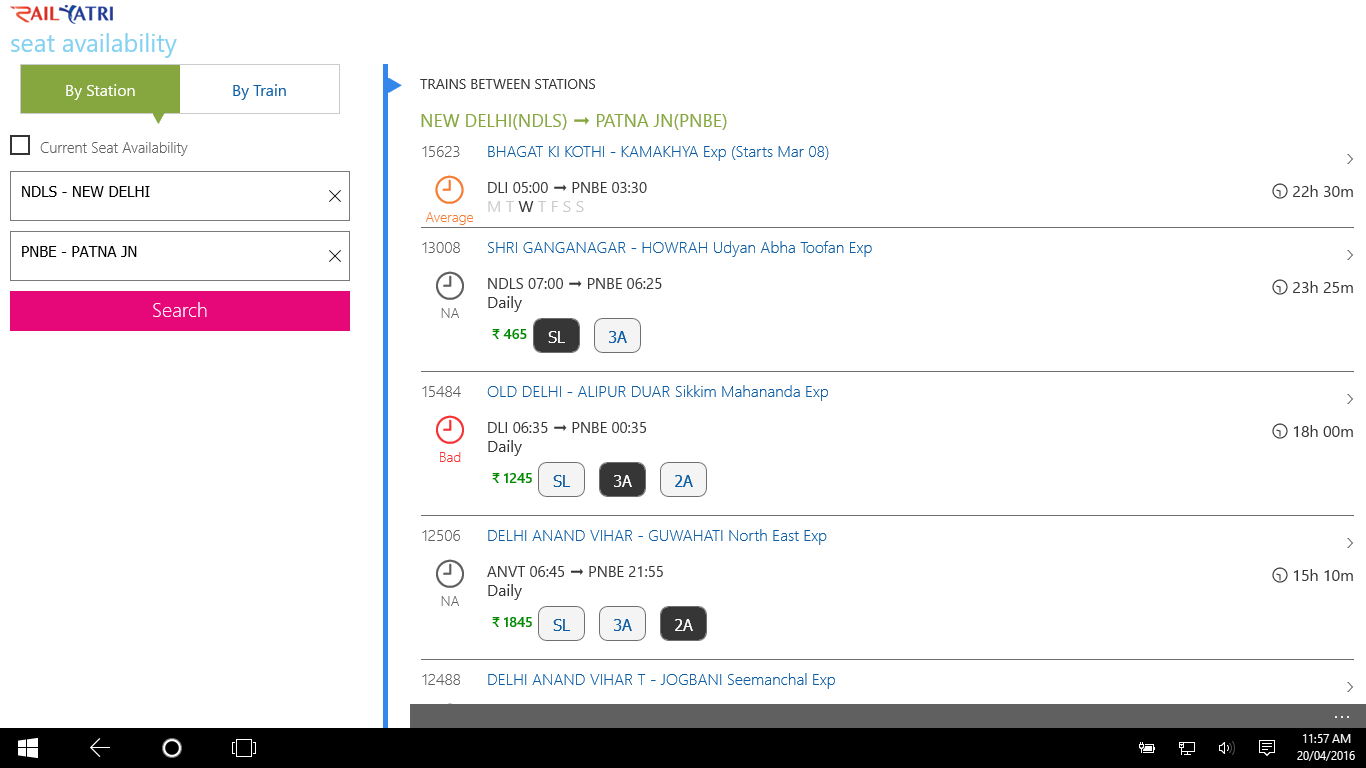The image size is (1366, 768).
Task: Open the app bar ellipsis menu
Action: pos(1342,716)
